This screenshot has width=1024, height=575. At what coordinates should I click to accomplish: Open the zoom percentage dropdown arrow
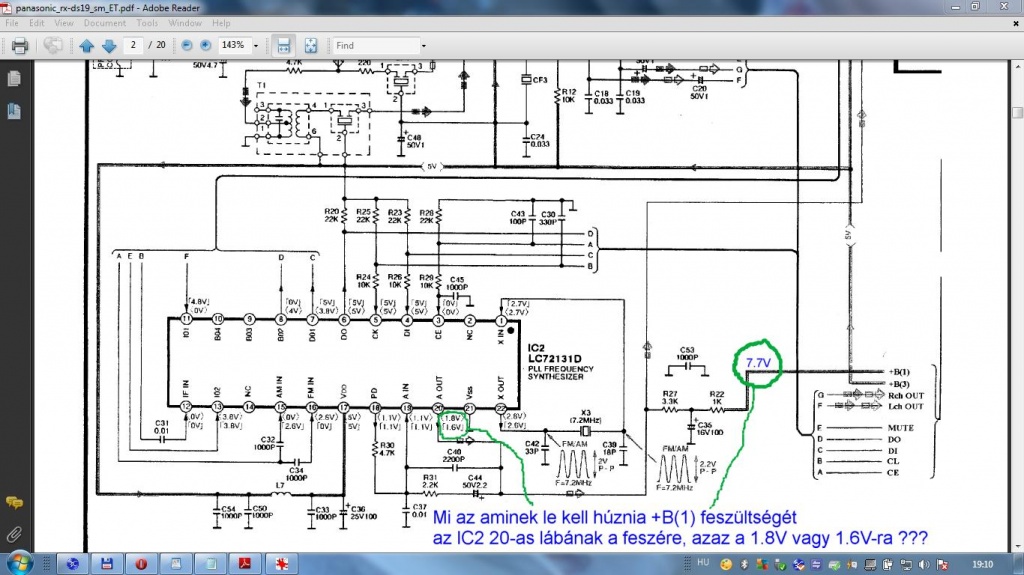(x=256, y=46)
